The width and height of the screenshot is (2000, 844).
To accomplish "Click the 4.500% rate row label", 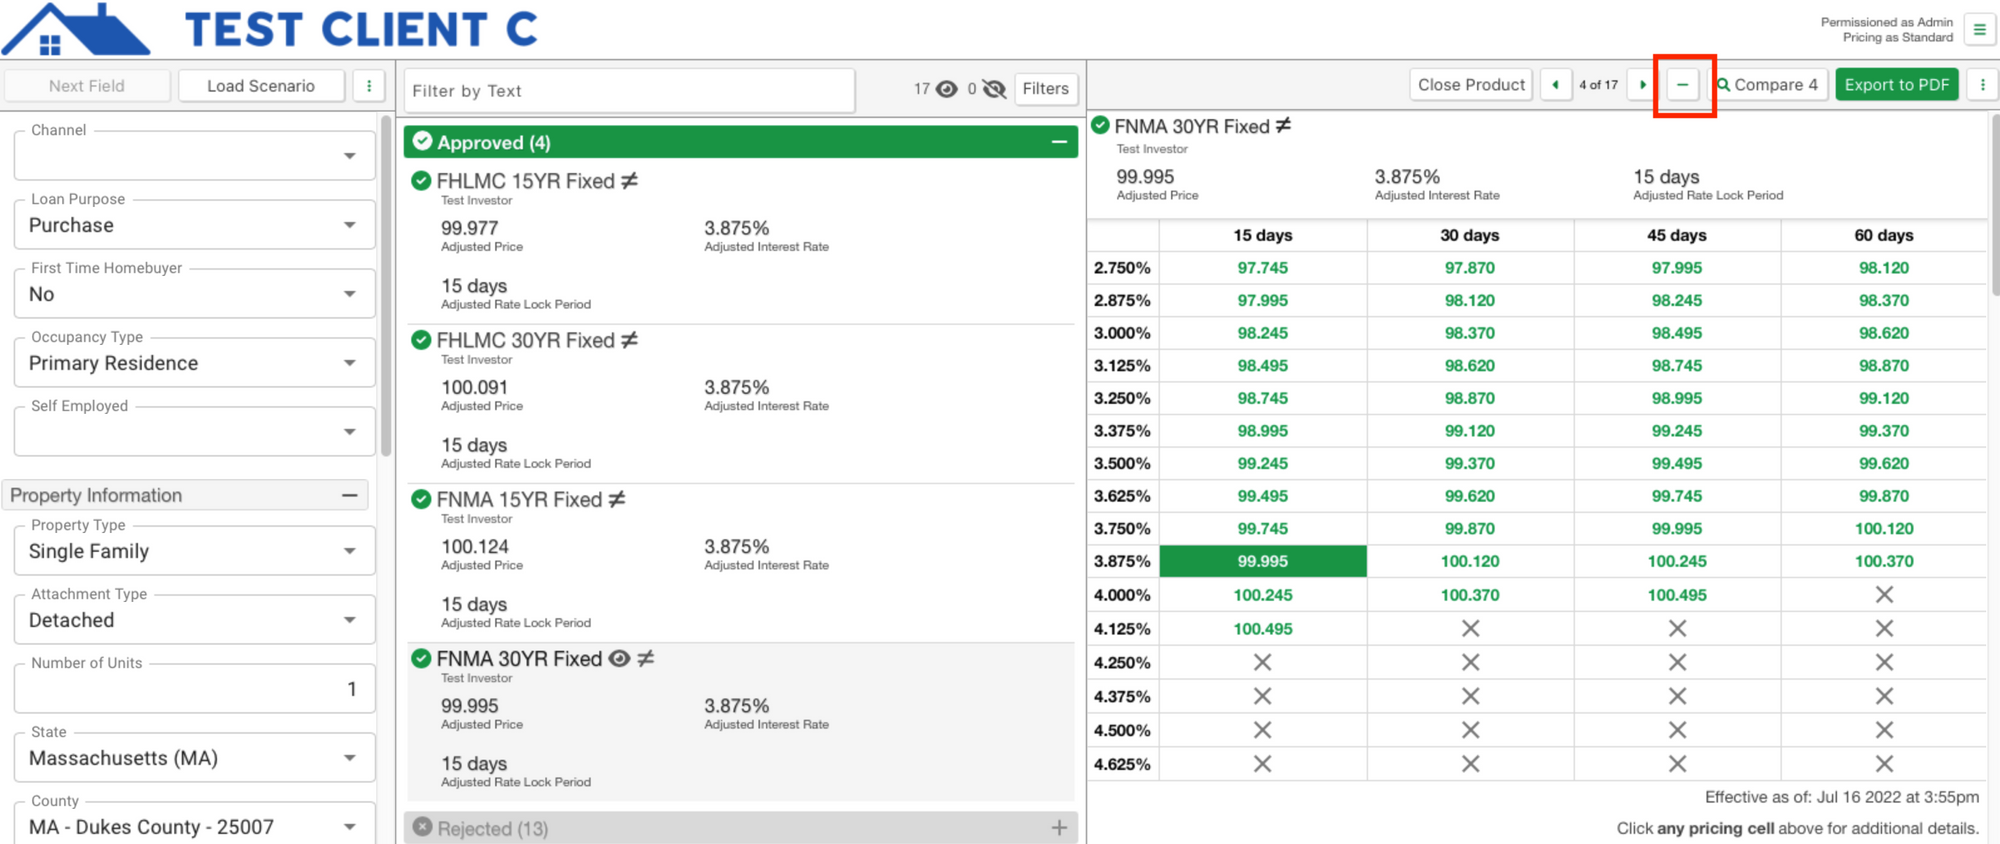I will [1122, 730].
